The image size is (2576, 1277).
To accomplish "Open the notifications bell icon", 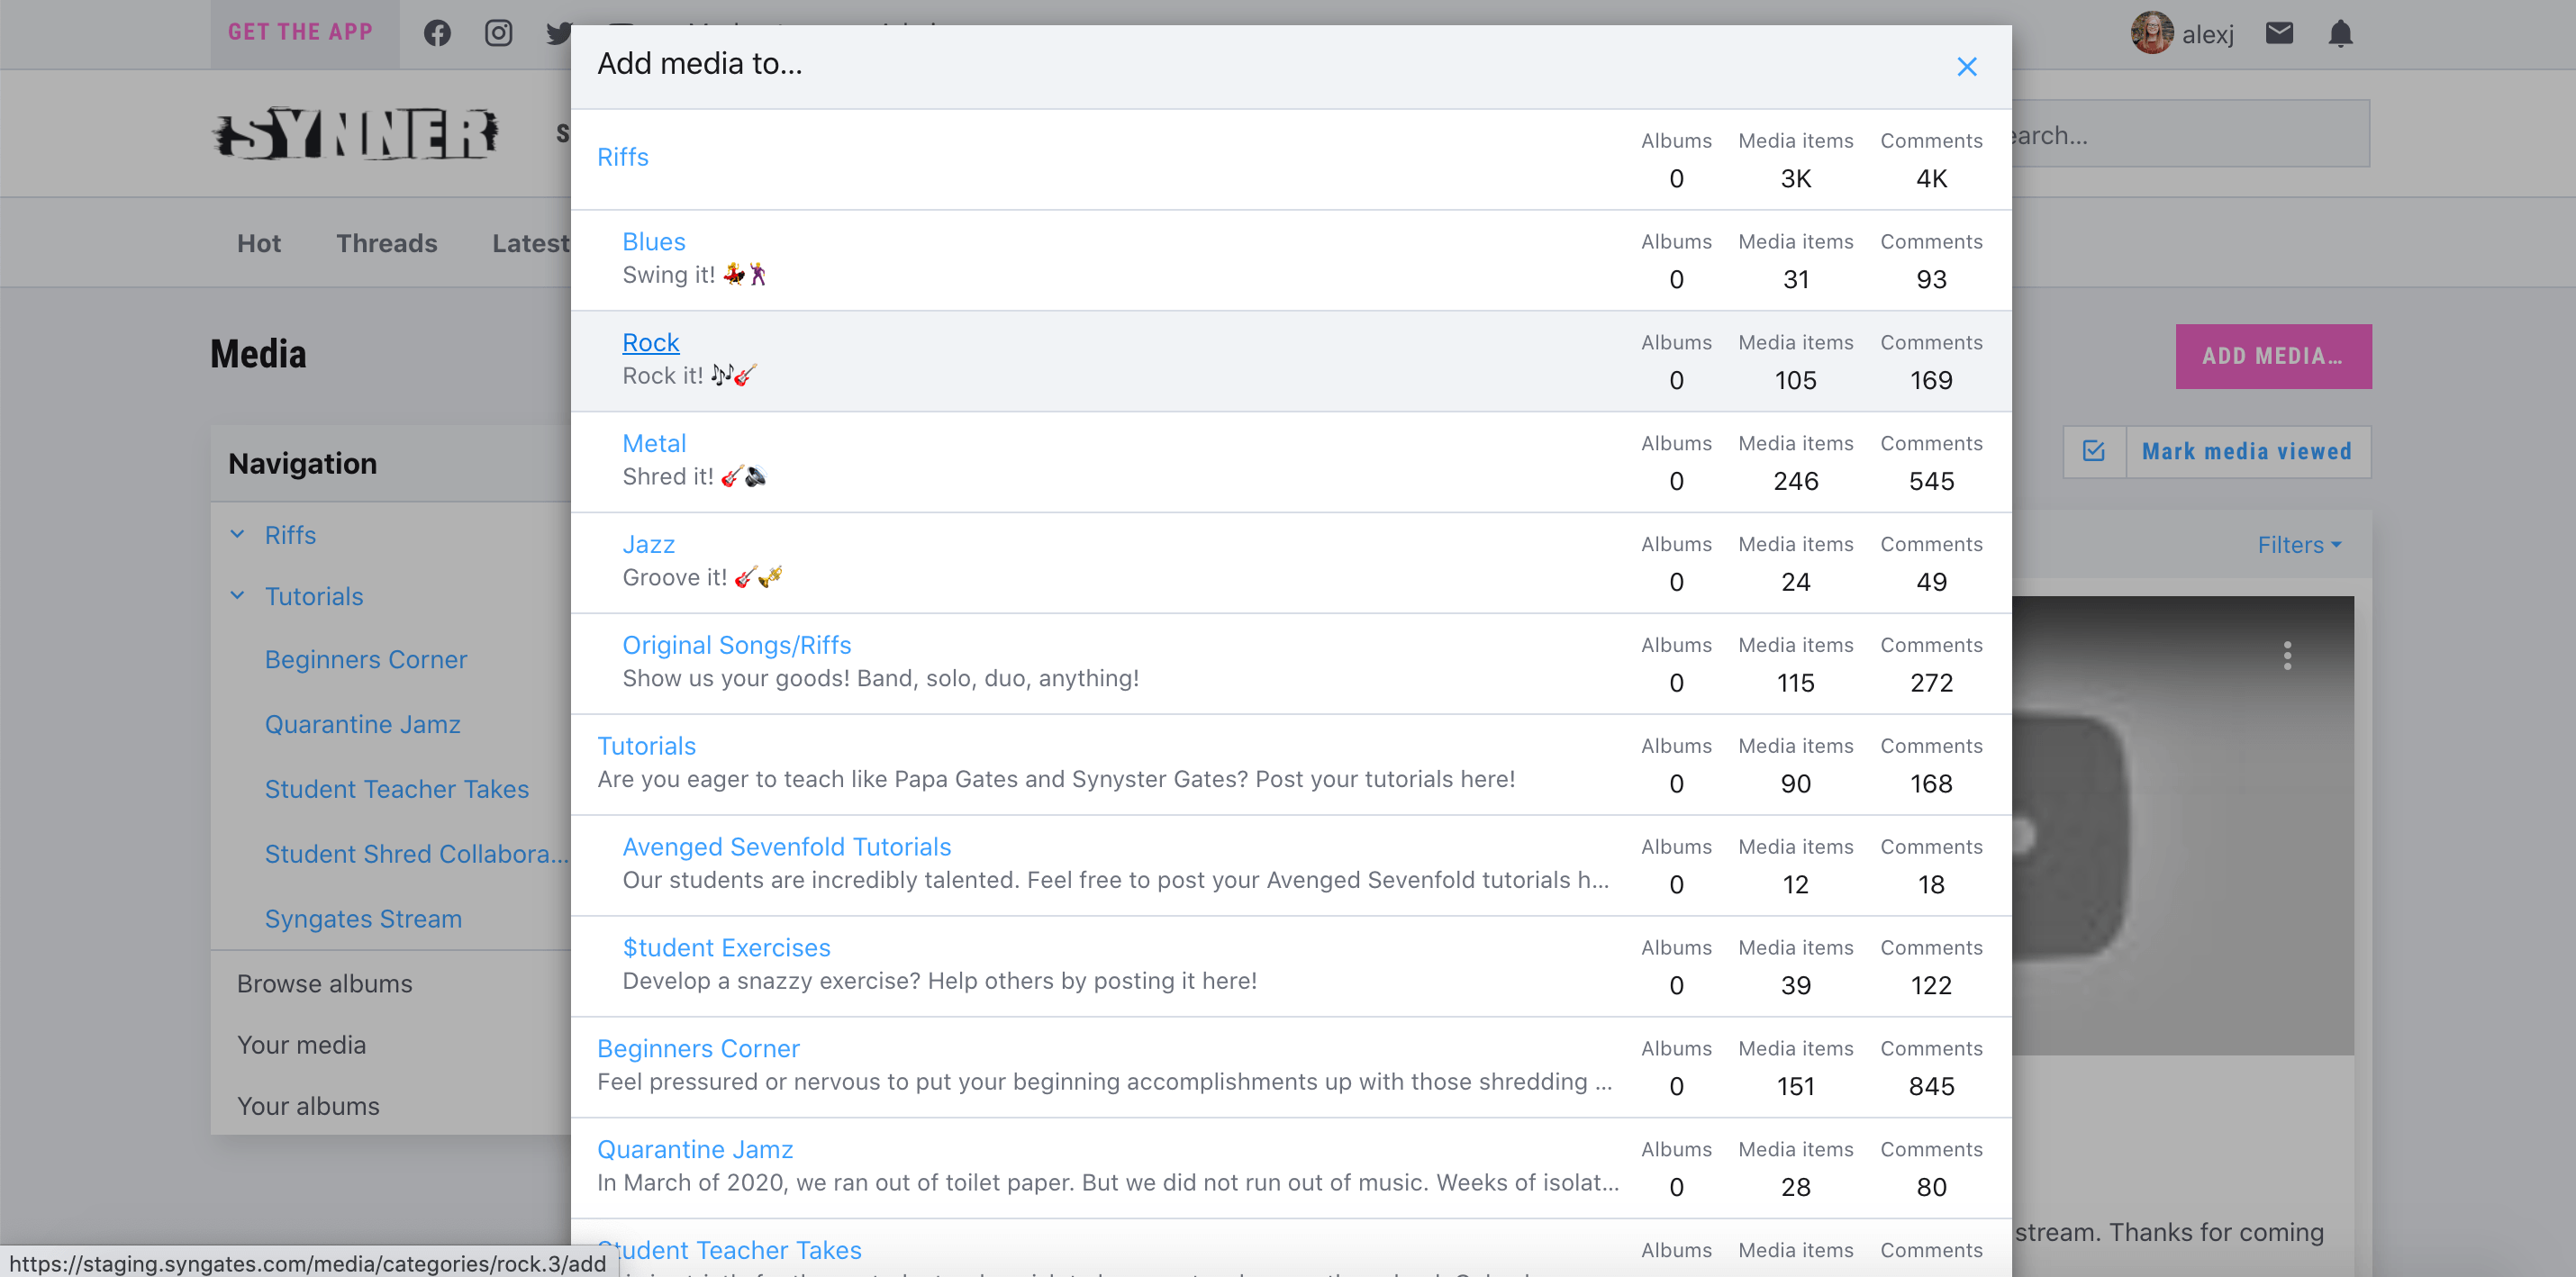I will 2340,33.
